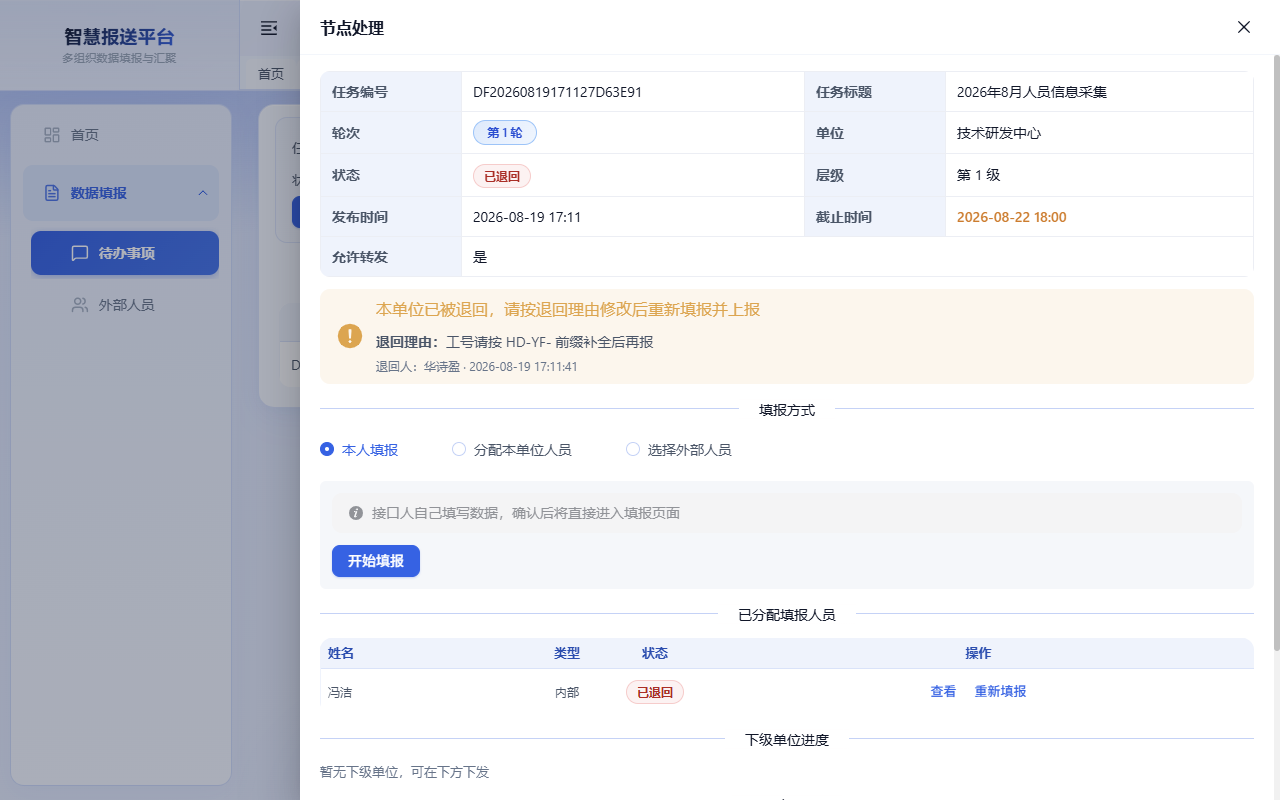Click the 类型 column header
The image size is (1280, 800).
pyautogui.click(x=567, y=653)
